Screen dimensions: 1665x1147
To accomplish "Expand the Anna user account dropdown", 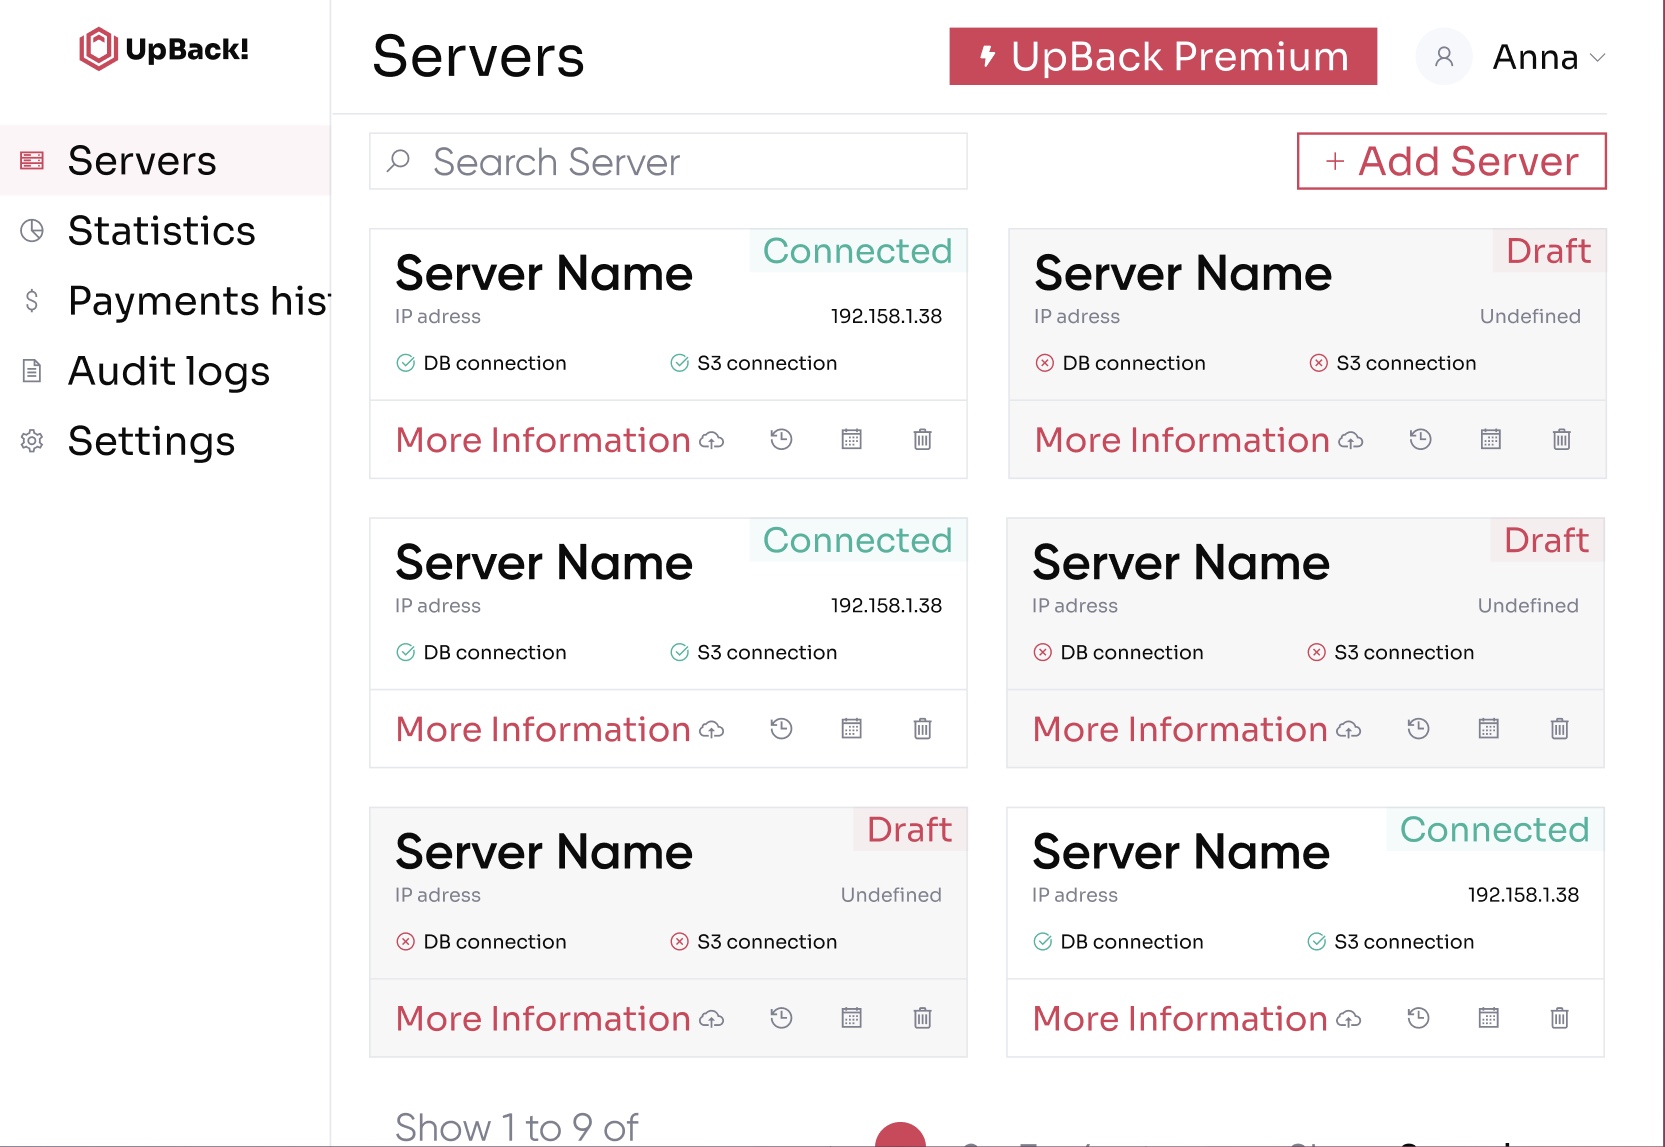I will point(1597,58).
